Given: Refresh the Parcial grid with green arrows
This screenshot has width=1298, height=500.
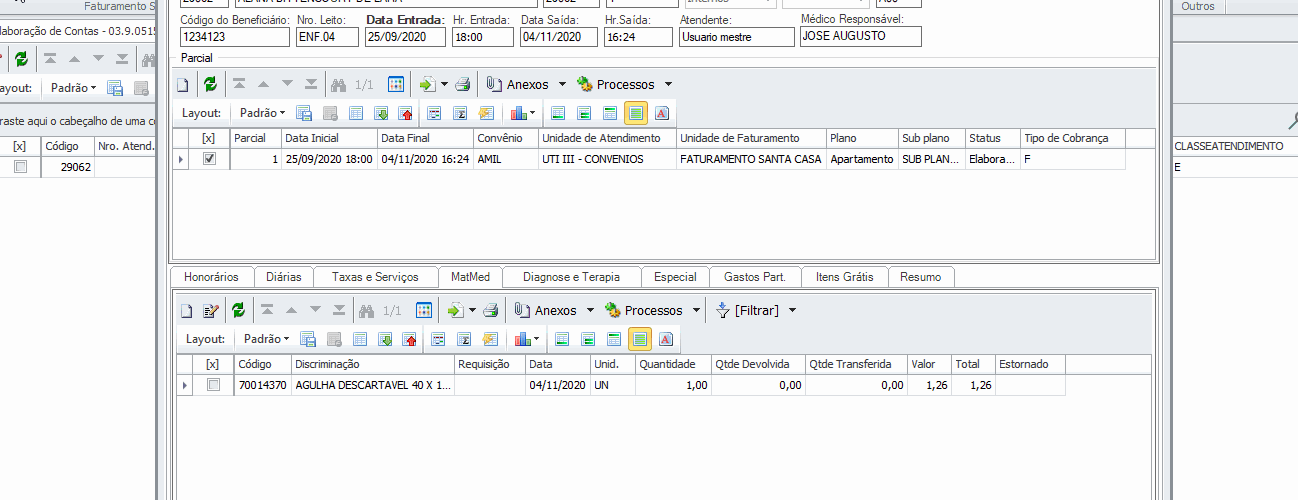Looking at the screenshot, I should pyautogui.click(x=210, y=85).
